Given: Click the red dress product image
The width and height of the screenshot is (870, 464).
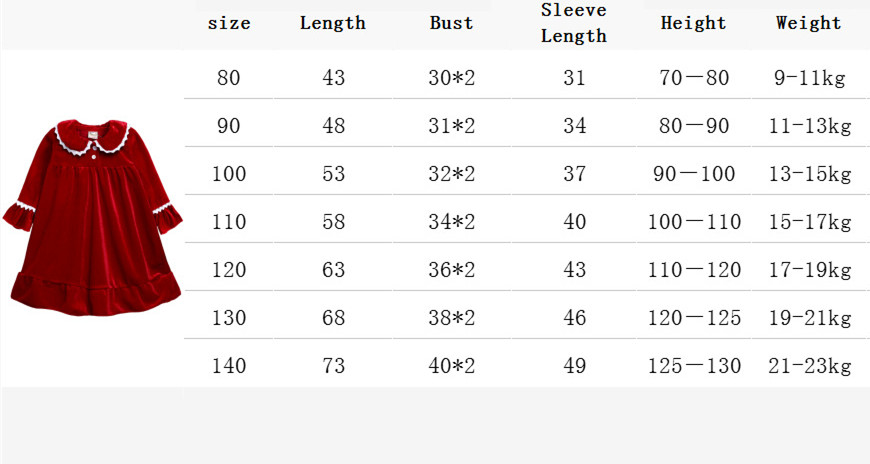Looking at the screenshot, I should (x=96, y=217).
